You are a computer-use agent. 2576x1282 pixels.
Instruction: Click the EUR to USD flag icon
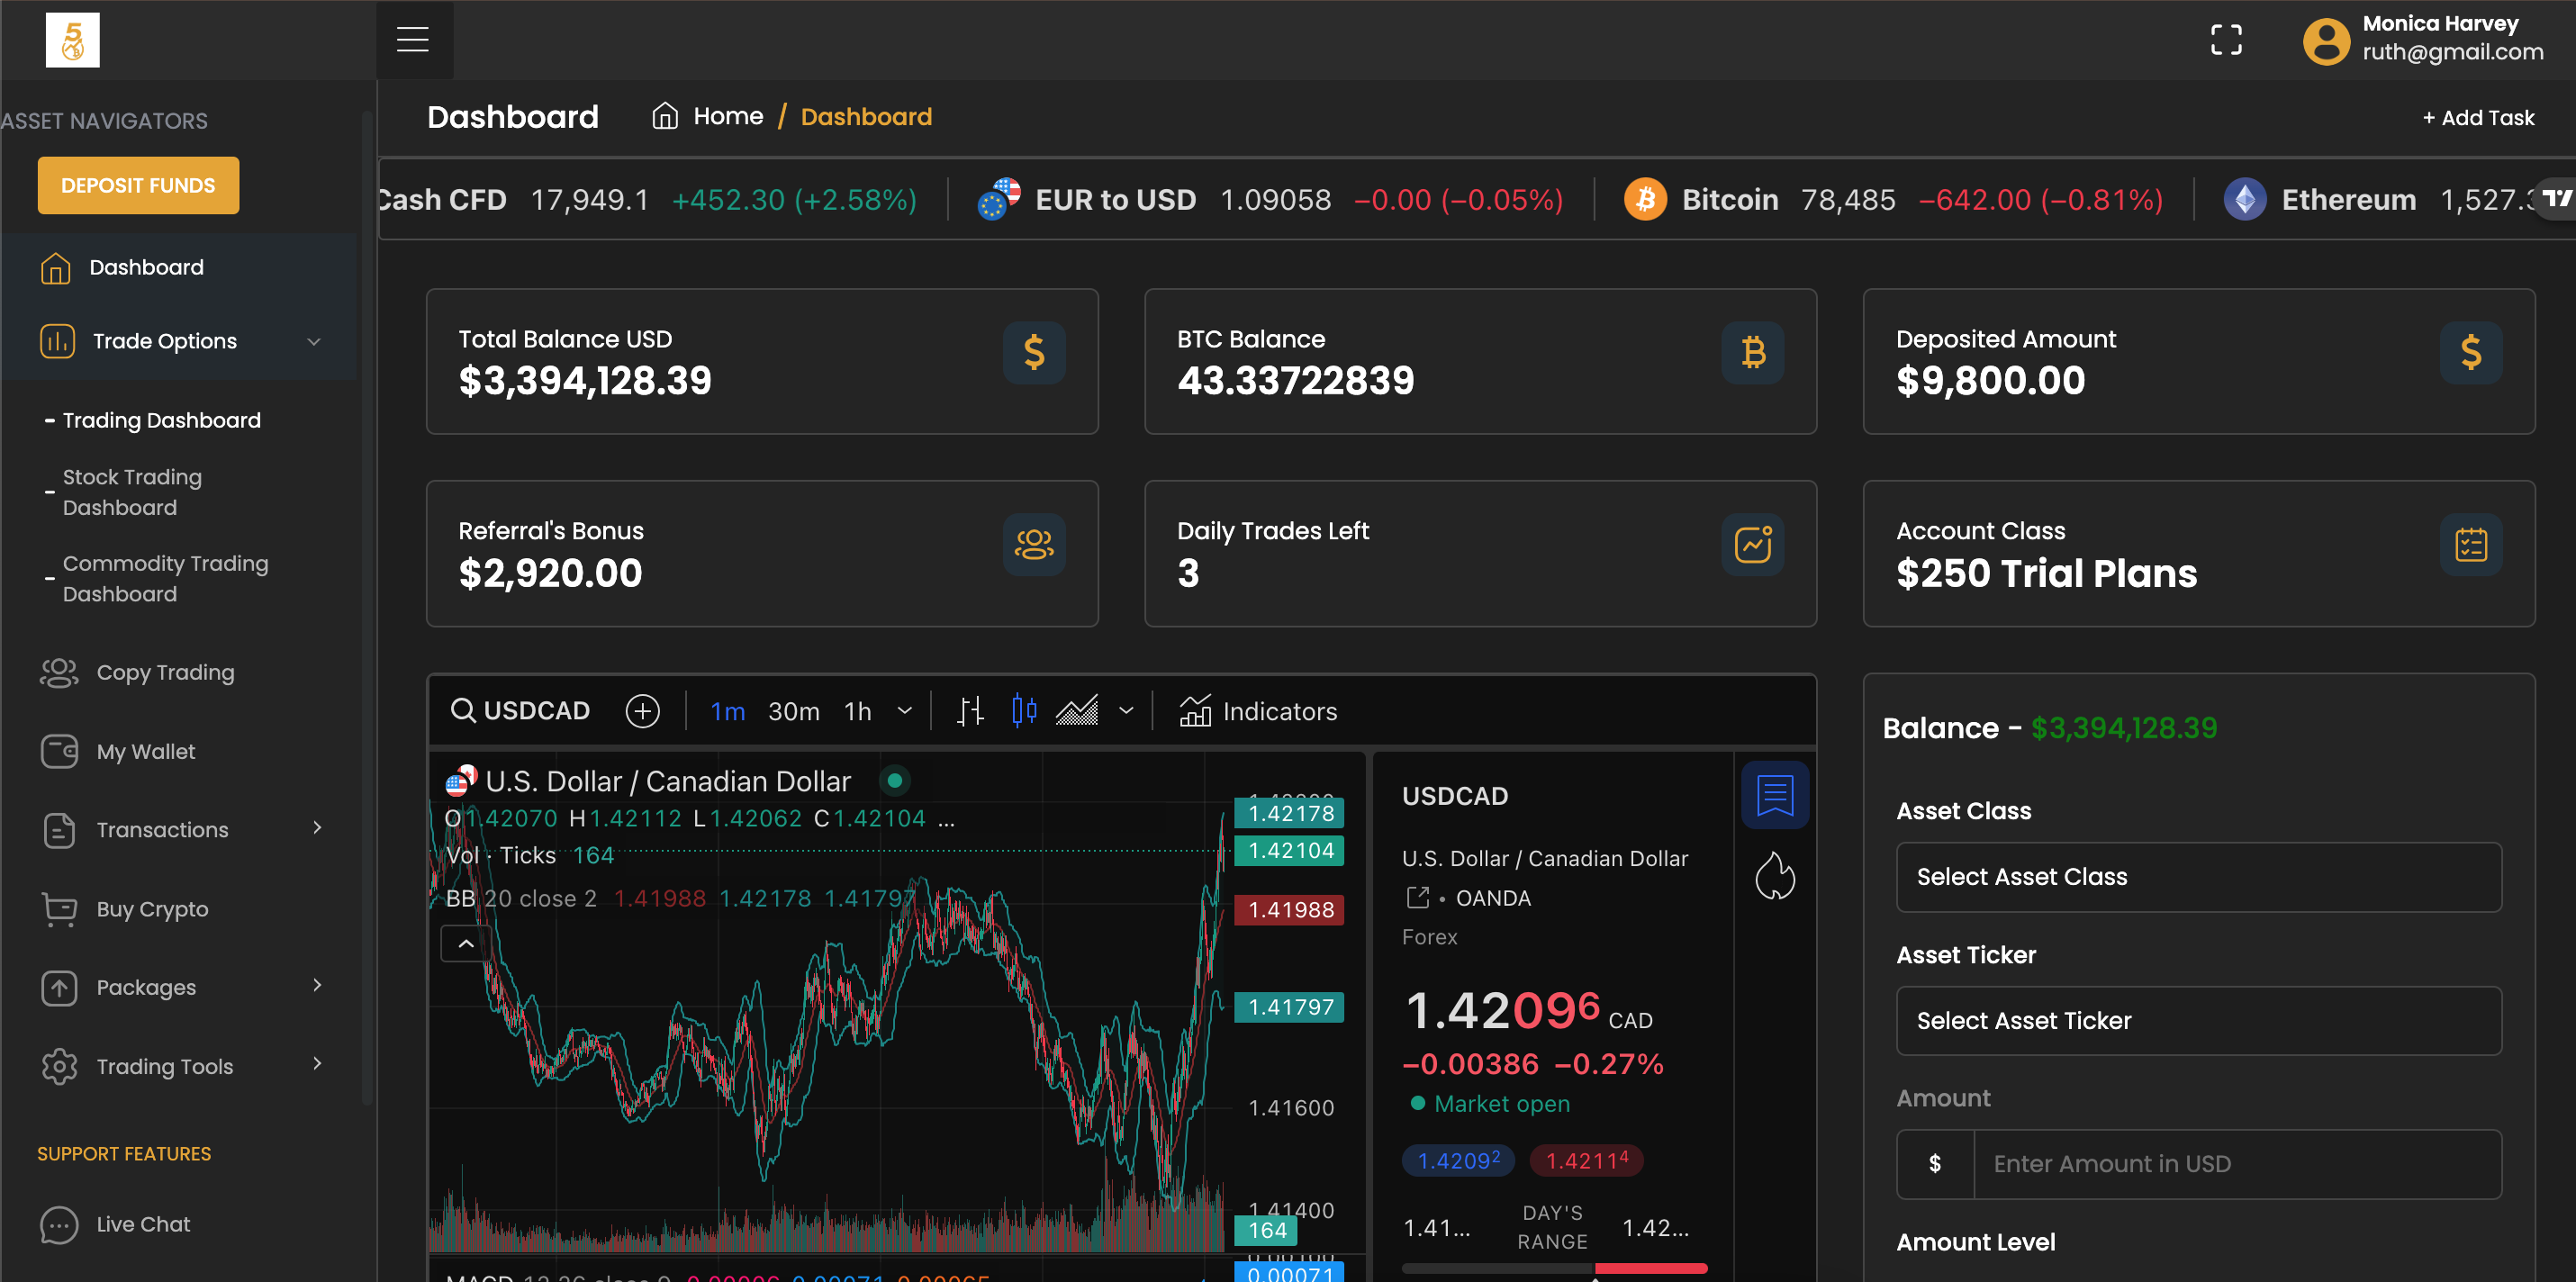(x=998, y=199)
